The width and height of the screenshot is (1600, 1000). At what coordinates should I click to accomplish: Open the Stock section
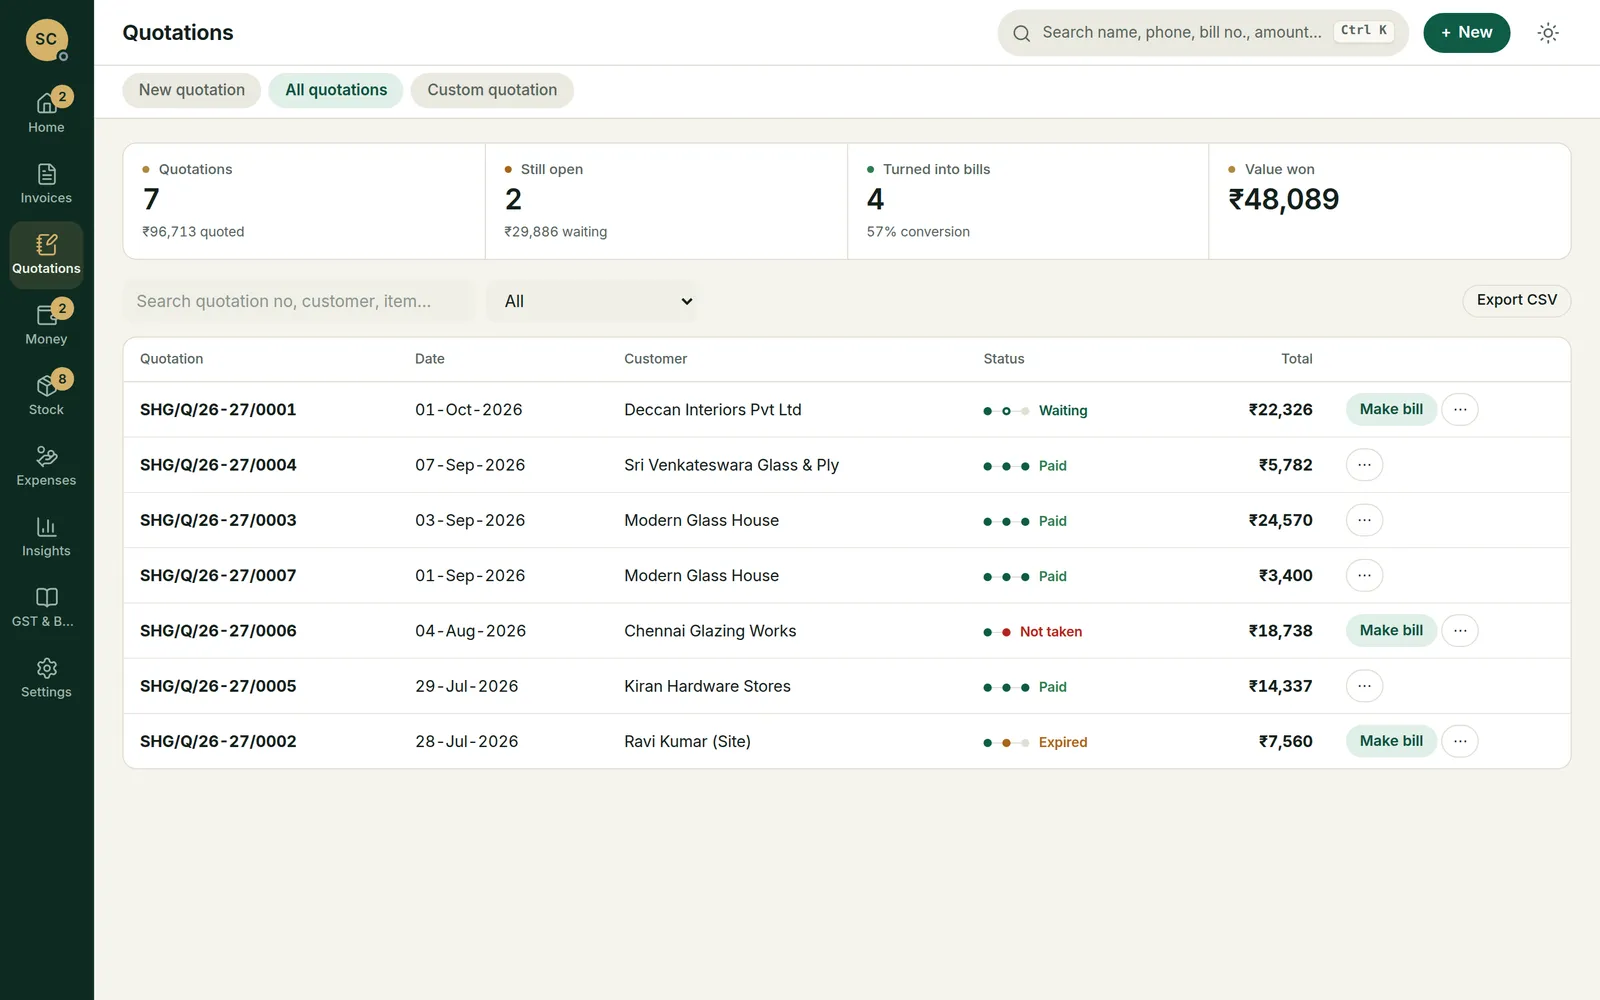coord(46,396)
